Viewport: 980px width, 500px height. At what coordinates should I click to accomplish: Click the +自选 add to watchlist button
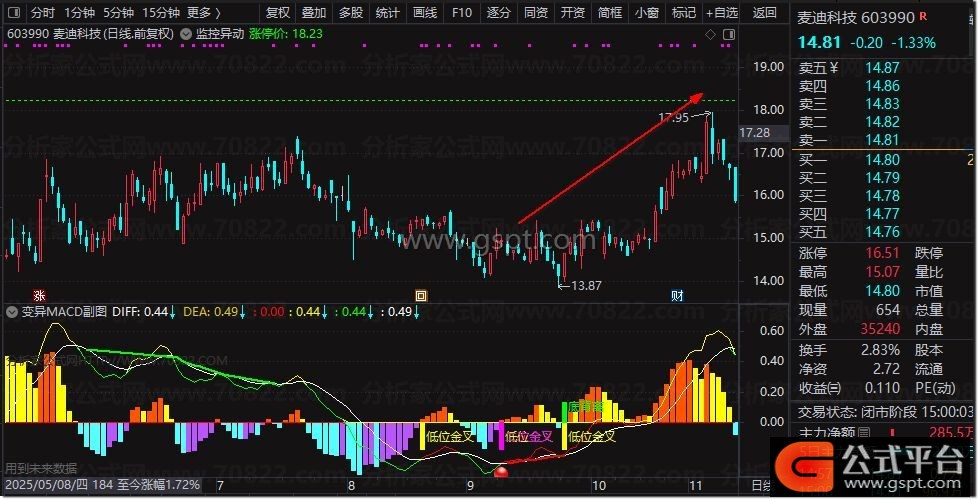721,13
